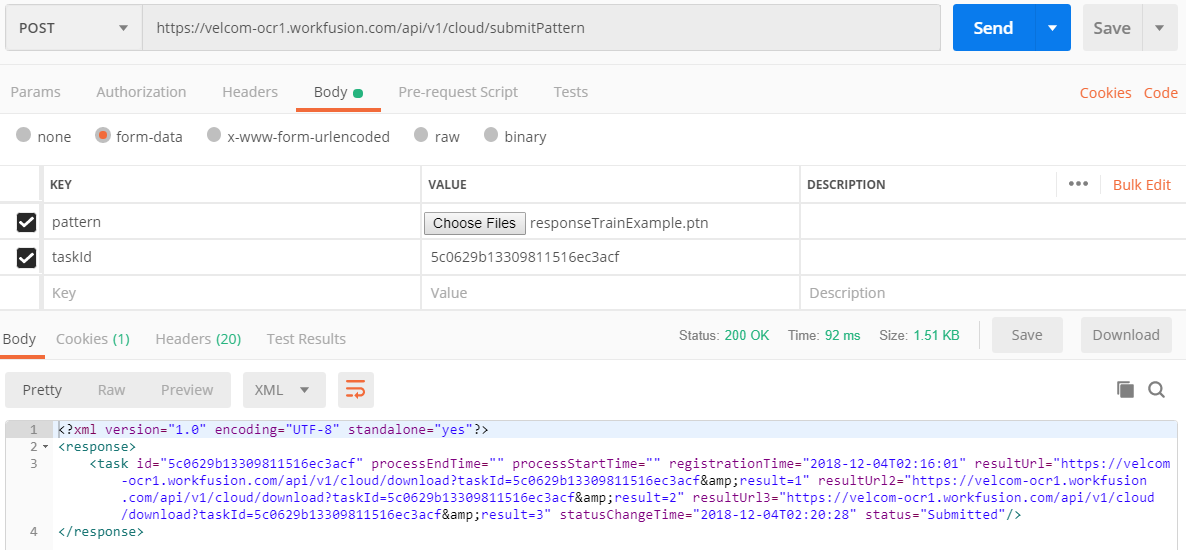This screenshot has height=550, width=1186.
Task: Click the taskId value 5c0629b13309811516ec3acf
Action: tap(525, 258)
